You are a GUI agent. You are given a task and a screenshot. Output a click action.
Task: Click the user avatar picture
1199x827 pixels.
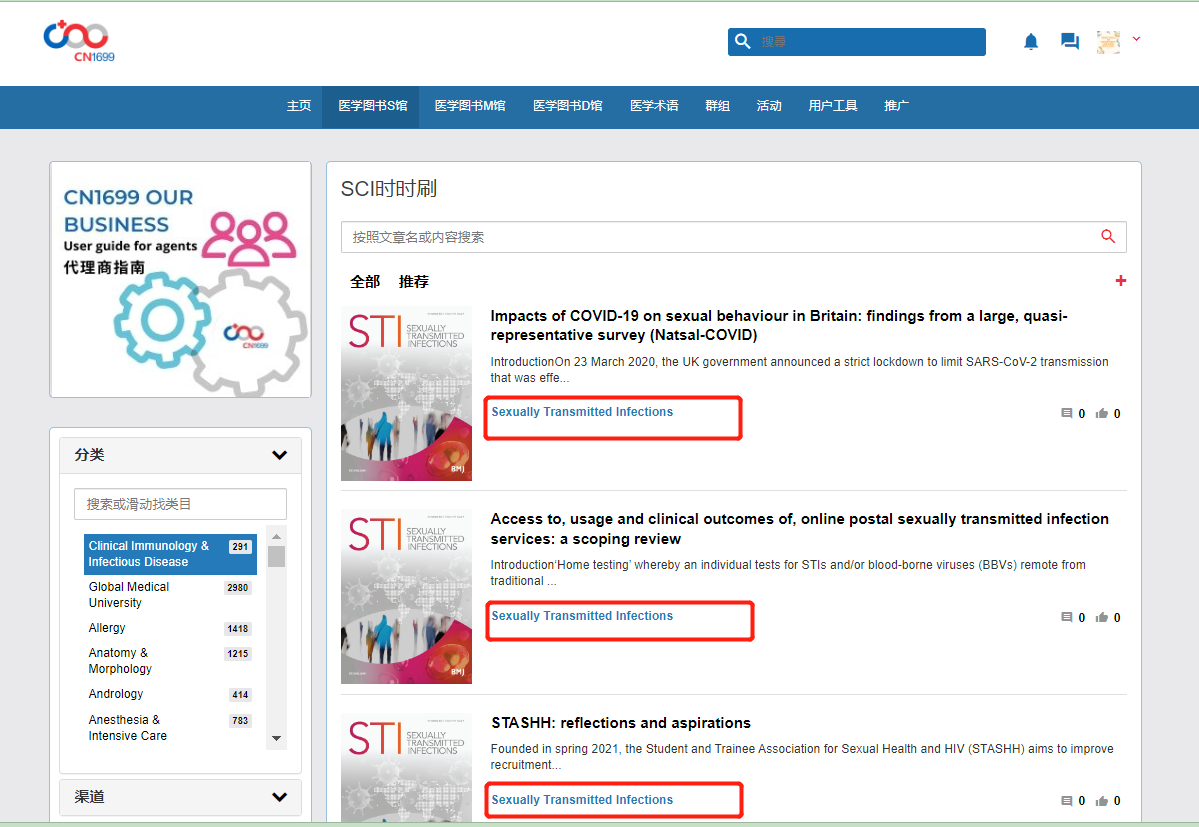click(x=1108, y=42)
